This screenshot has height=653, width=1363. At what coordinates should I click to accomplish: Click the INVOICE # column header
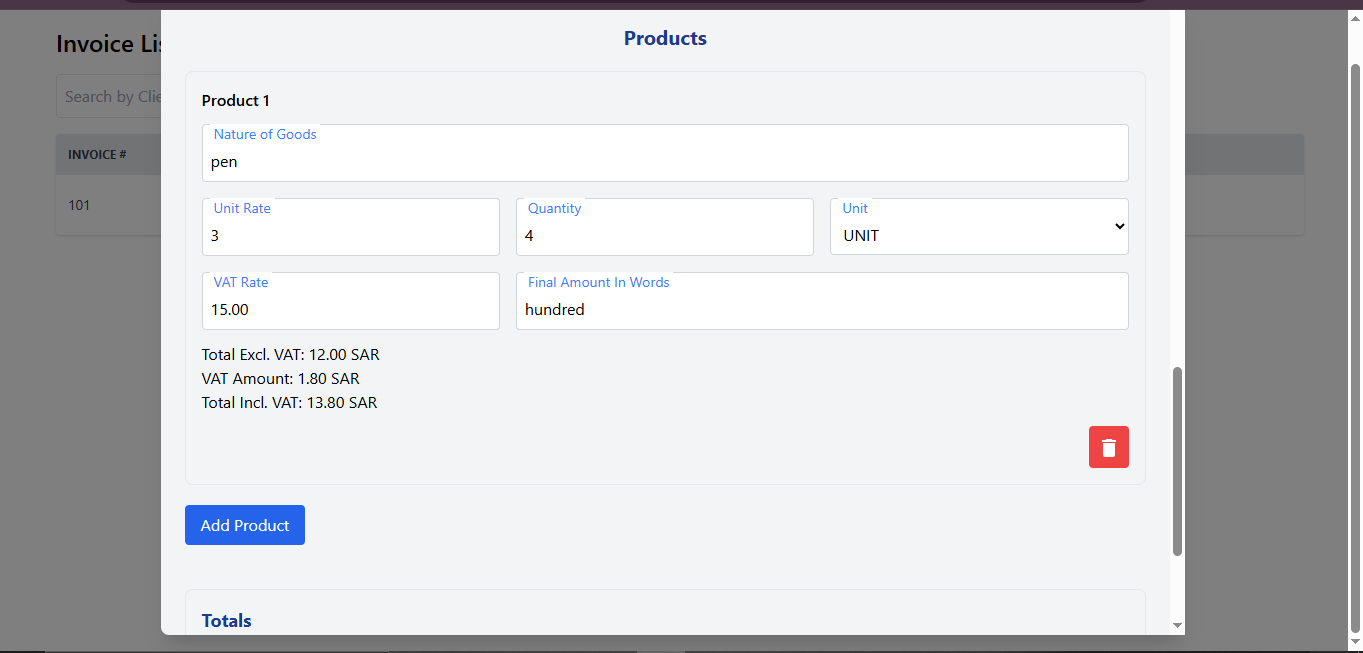(96, 154)
